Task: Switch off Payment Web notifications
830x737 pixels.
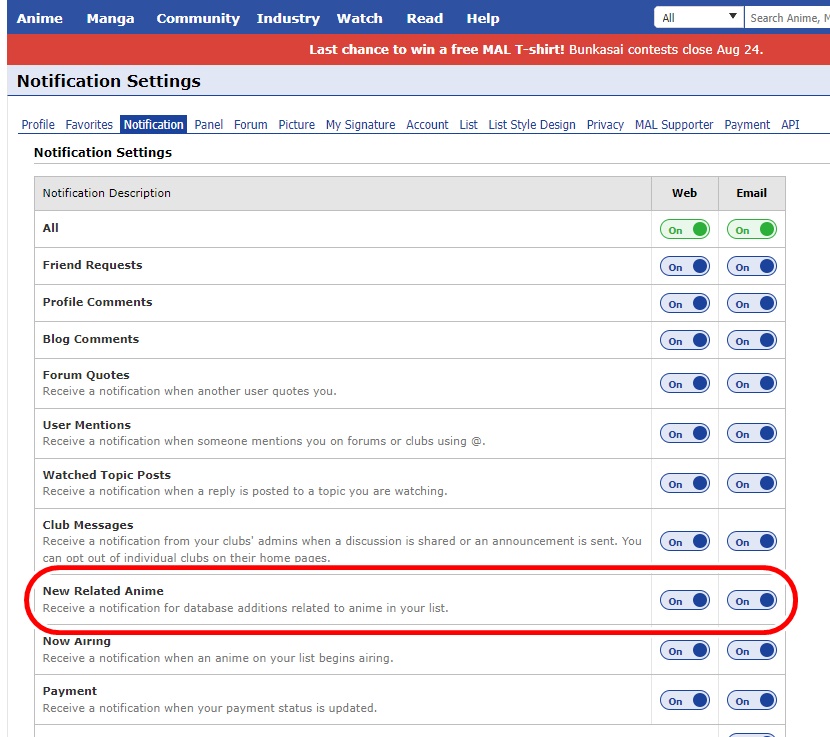Action: pyautogui.click(x=684, y=700)
